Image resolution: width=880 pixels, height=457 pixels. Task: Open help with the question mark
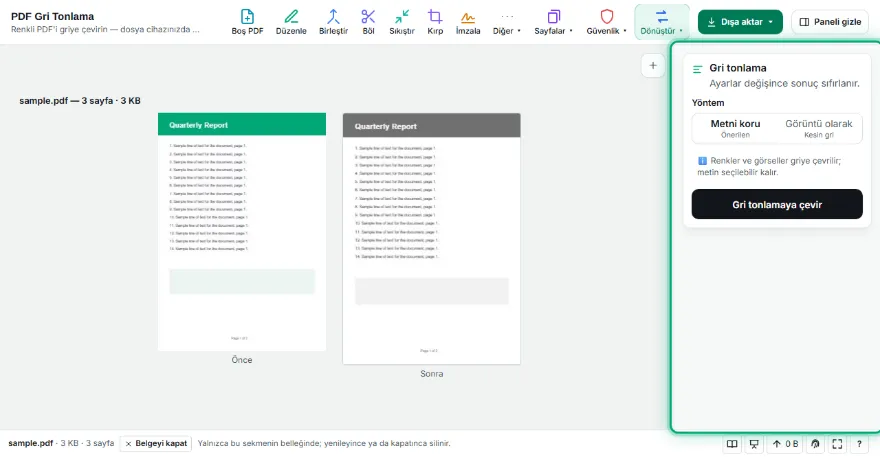click(859, 444)
